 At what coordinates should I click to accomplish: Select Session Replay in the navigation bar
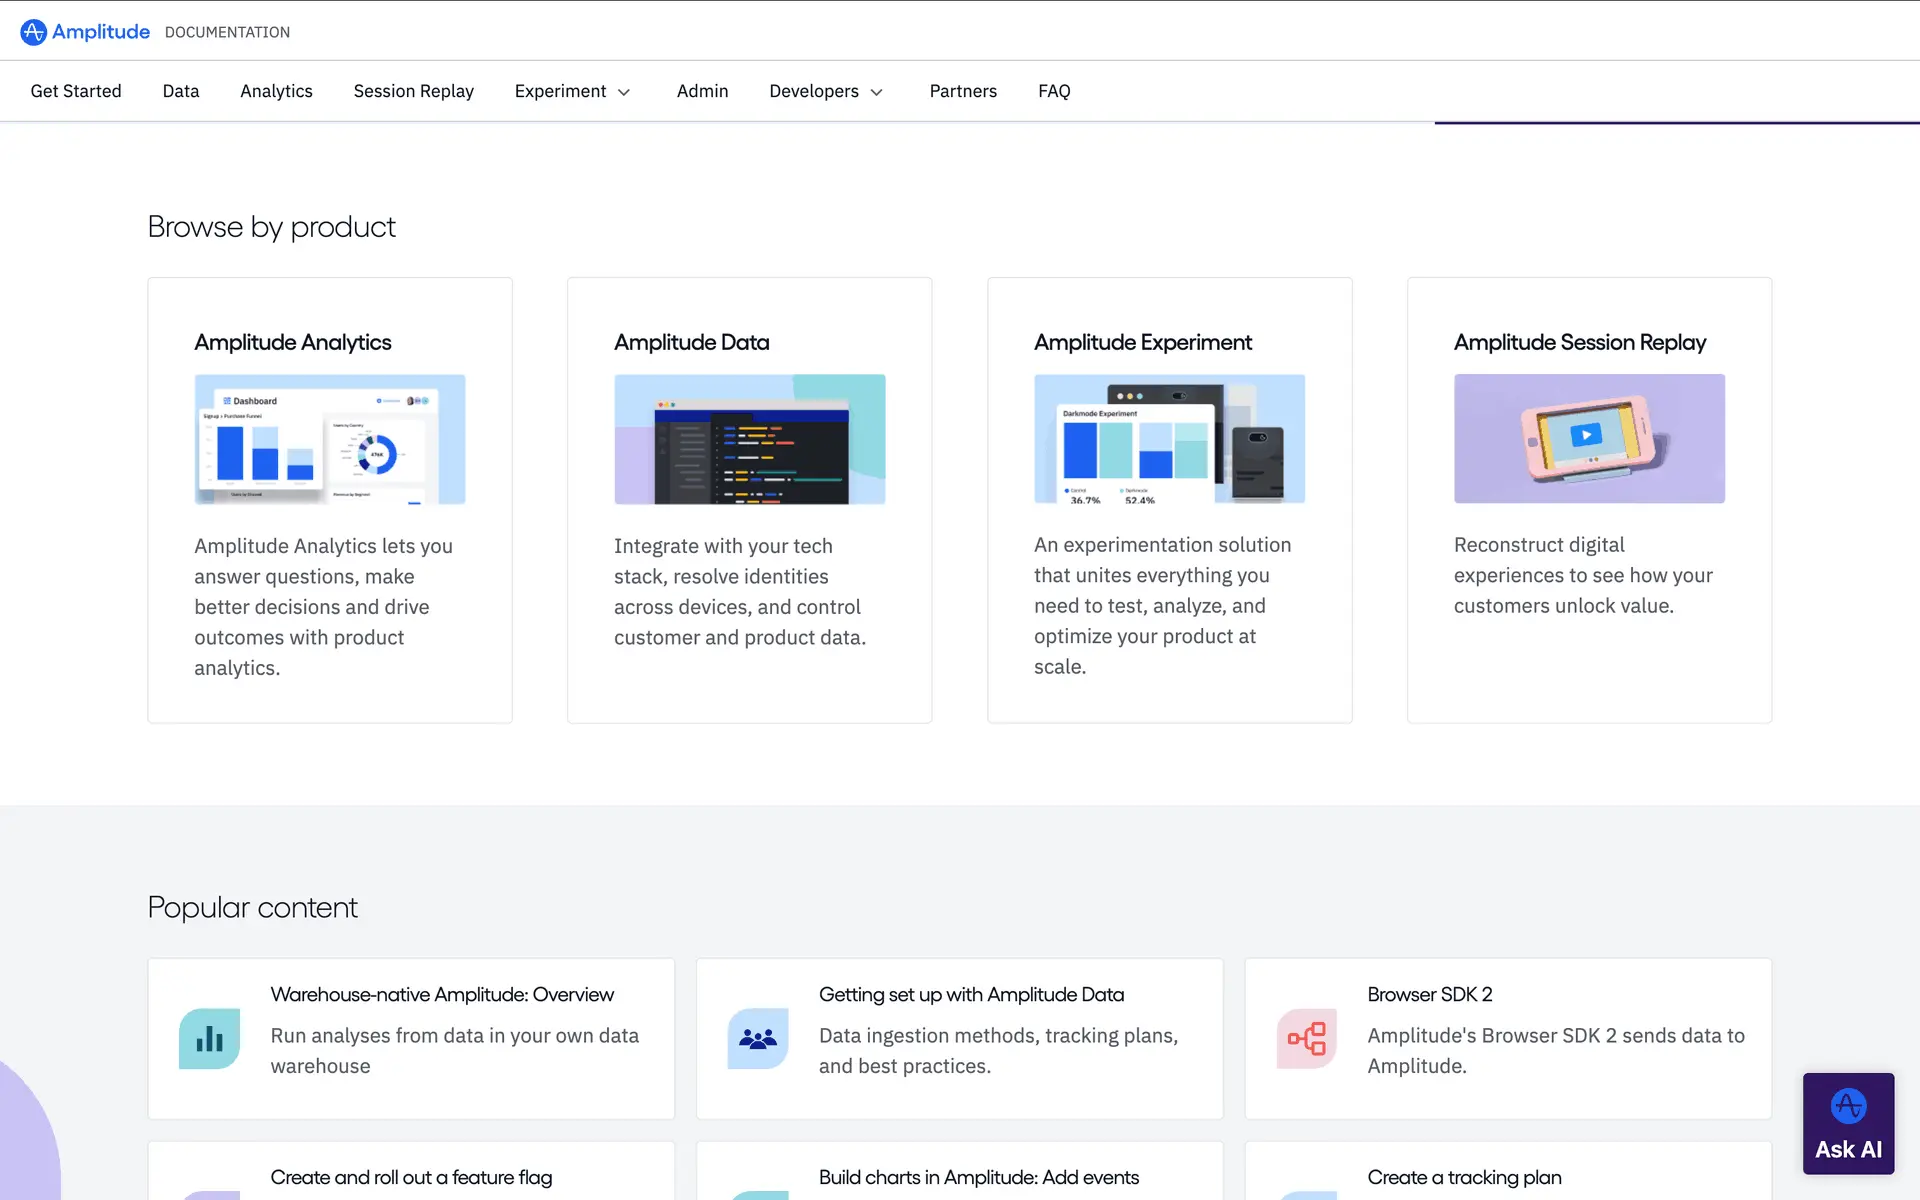[413, 91]
